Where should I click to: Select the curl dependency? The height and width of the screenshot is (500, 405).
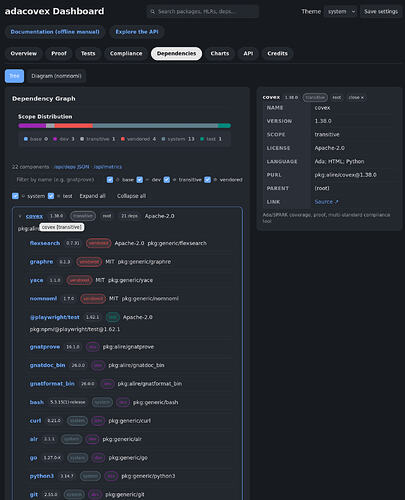coord(35,421)
